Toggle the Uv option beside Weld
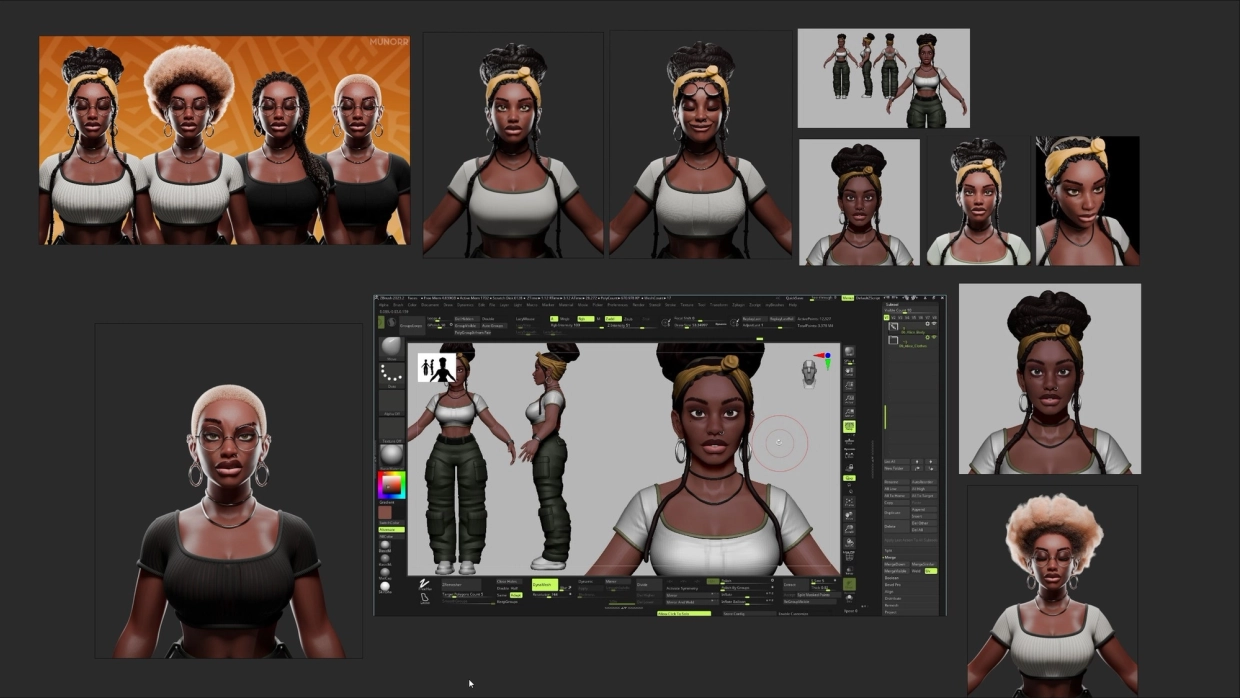 click(931, 571)
